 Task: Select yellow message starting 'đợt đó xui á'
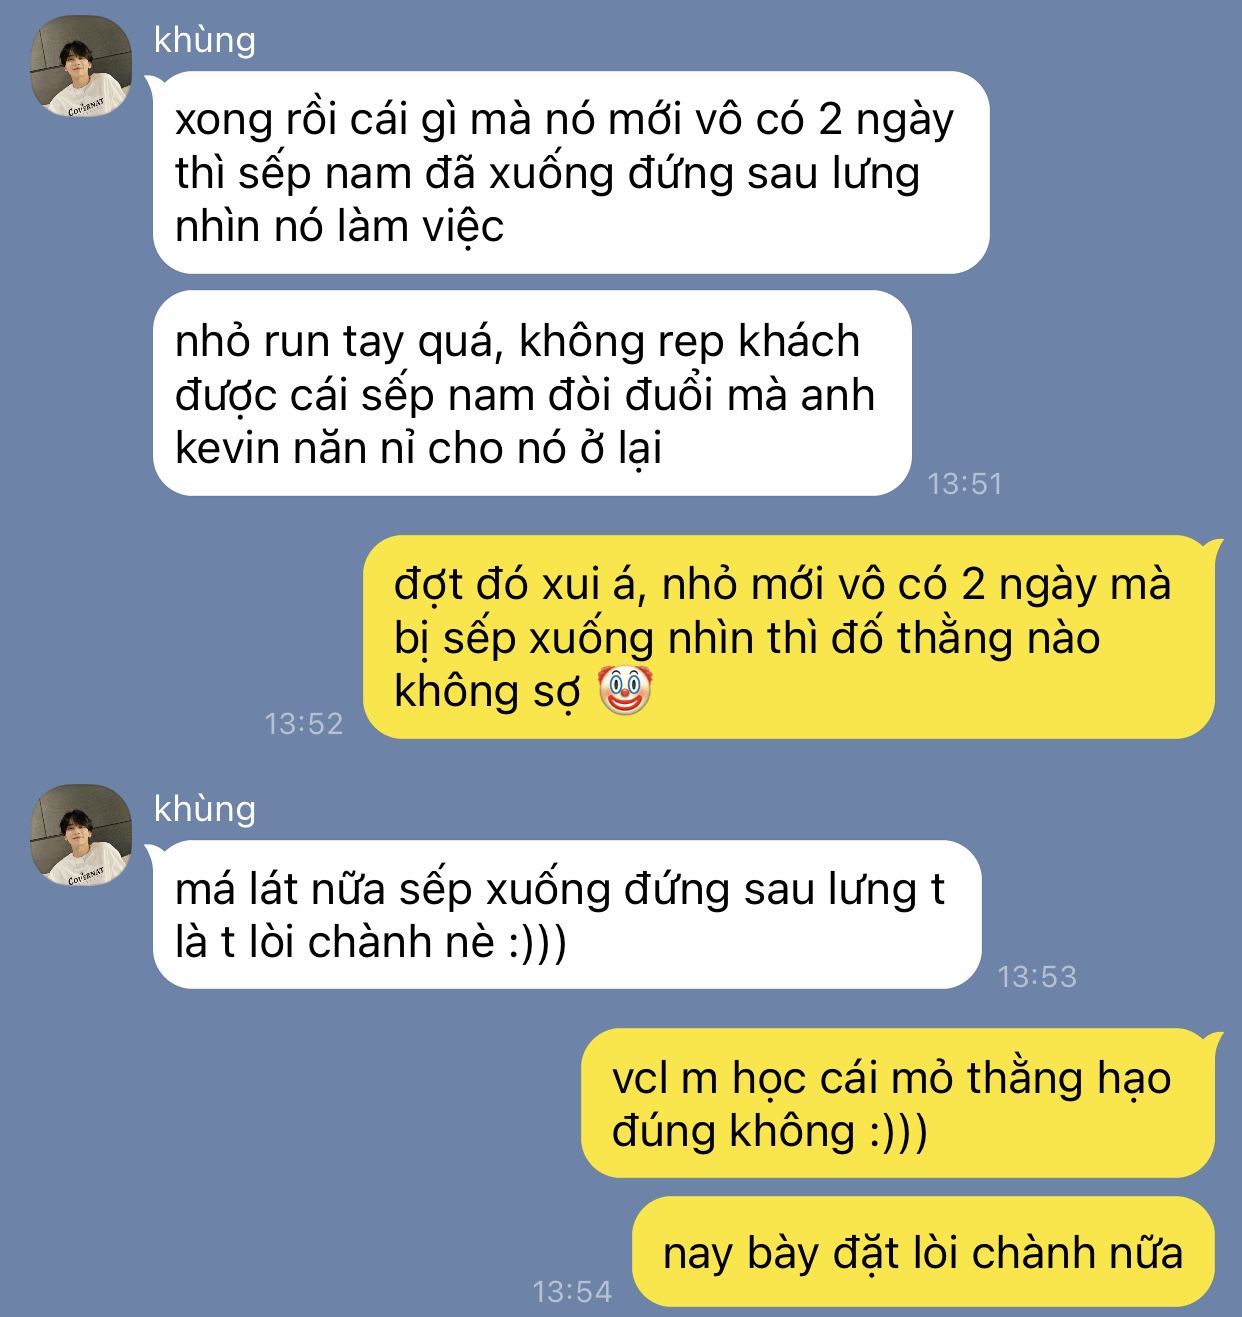pyautogui.click(x=789, y=637)
